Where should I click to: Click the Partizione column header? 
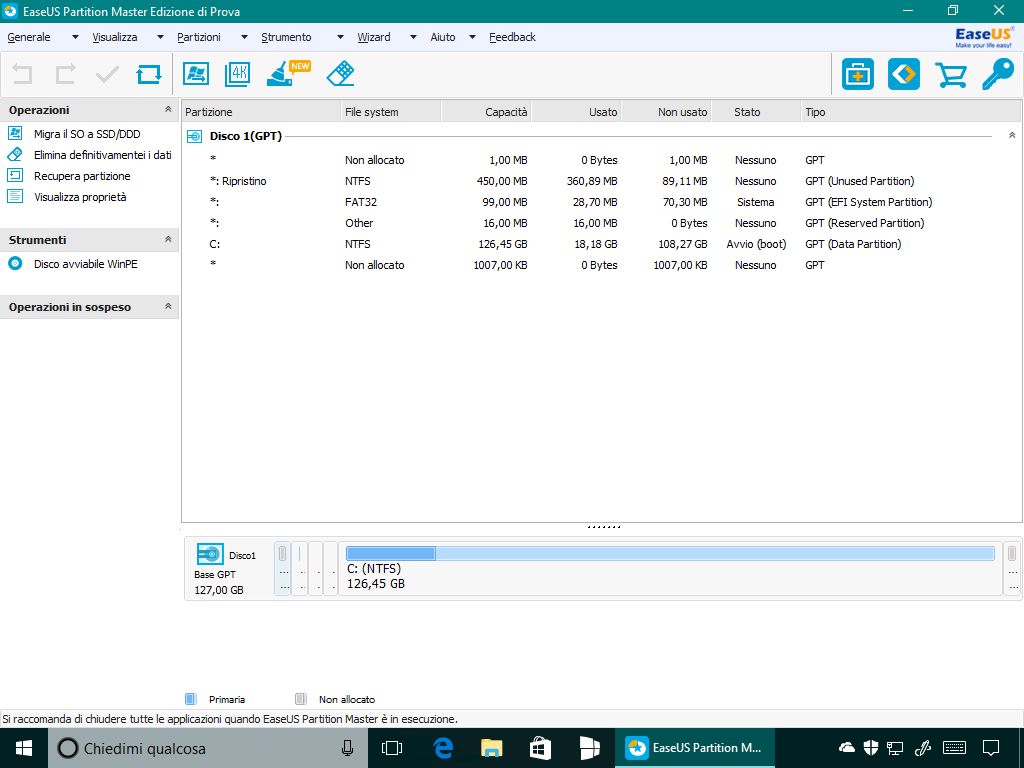point(261,112)
